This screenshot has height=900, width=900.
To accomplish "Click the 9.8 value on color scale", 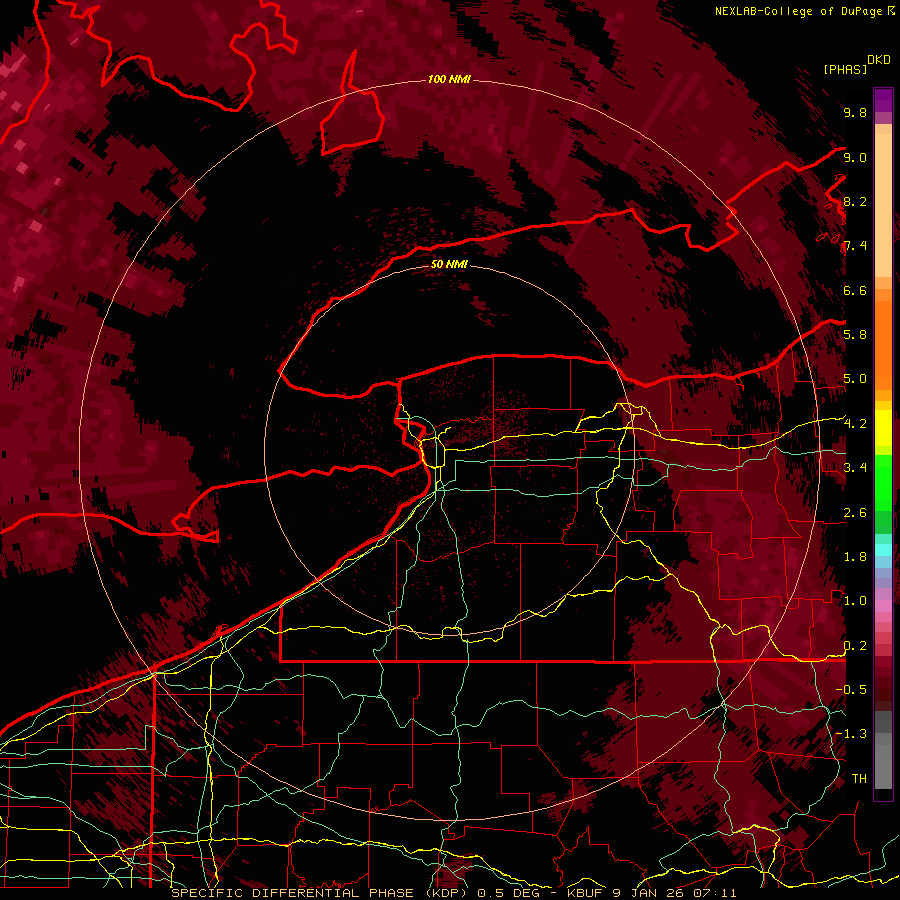I will pos(855,112).
